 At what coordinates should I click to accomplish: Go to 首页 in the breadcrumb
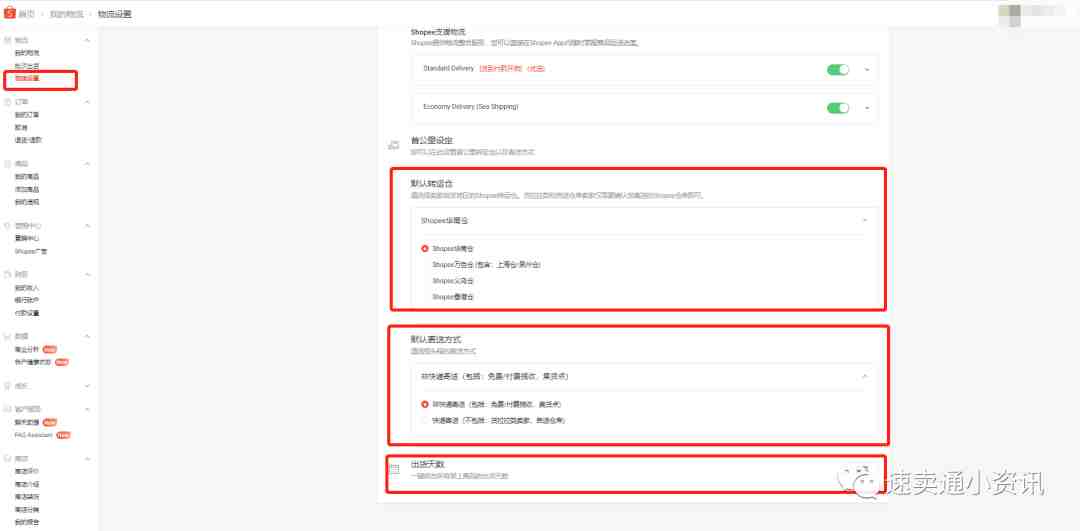click(27, 13)
